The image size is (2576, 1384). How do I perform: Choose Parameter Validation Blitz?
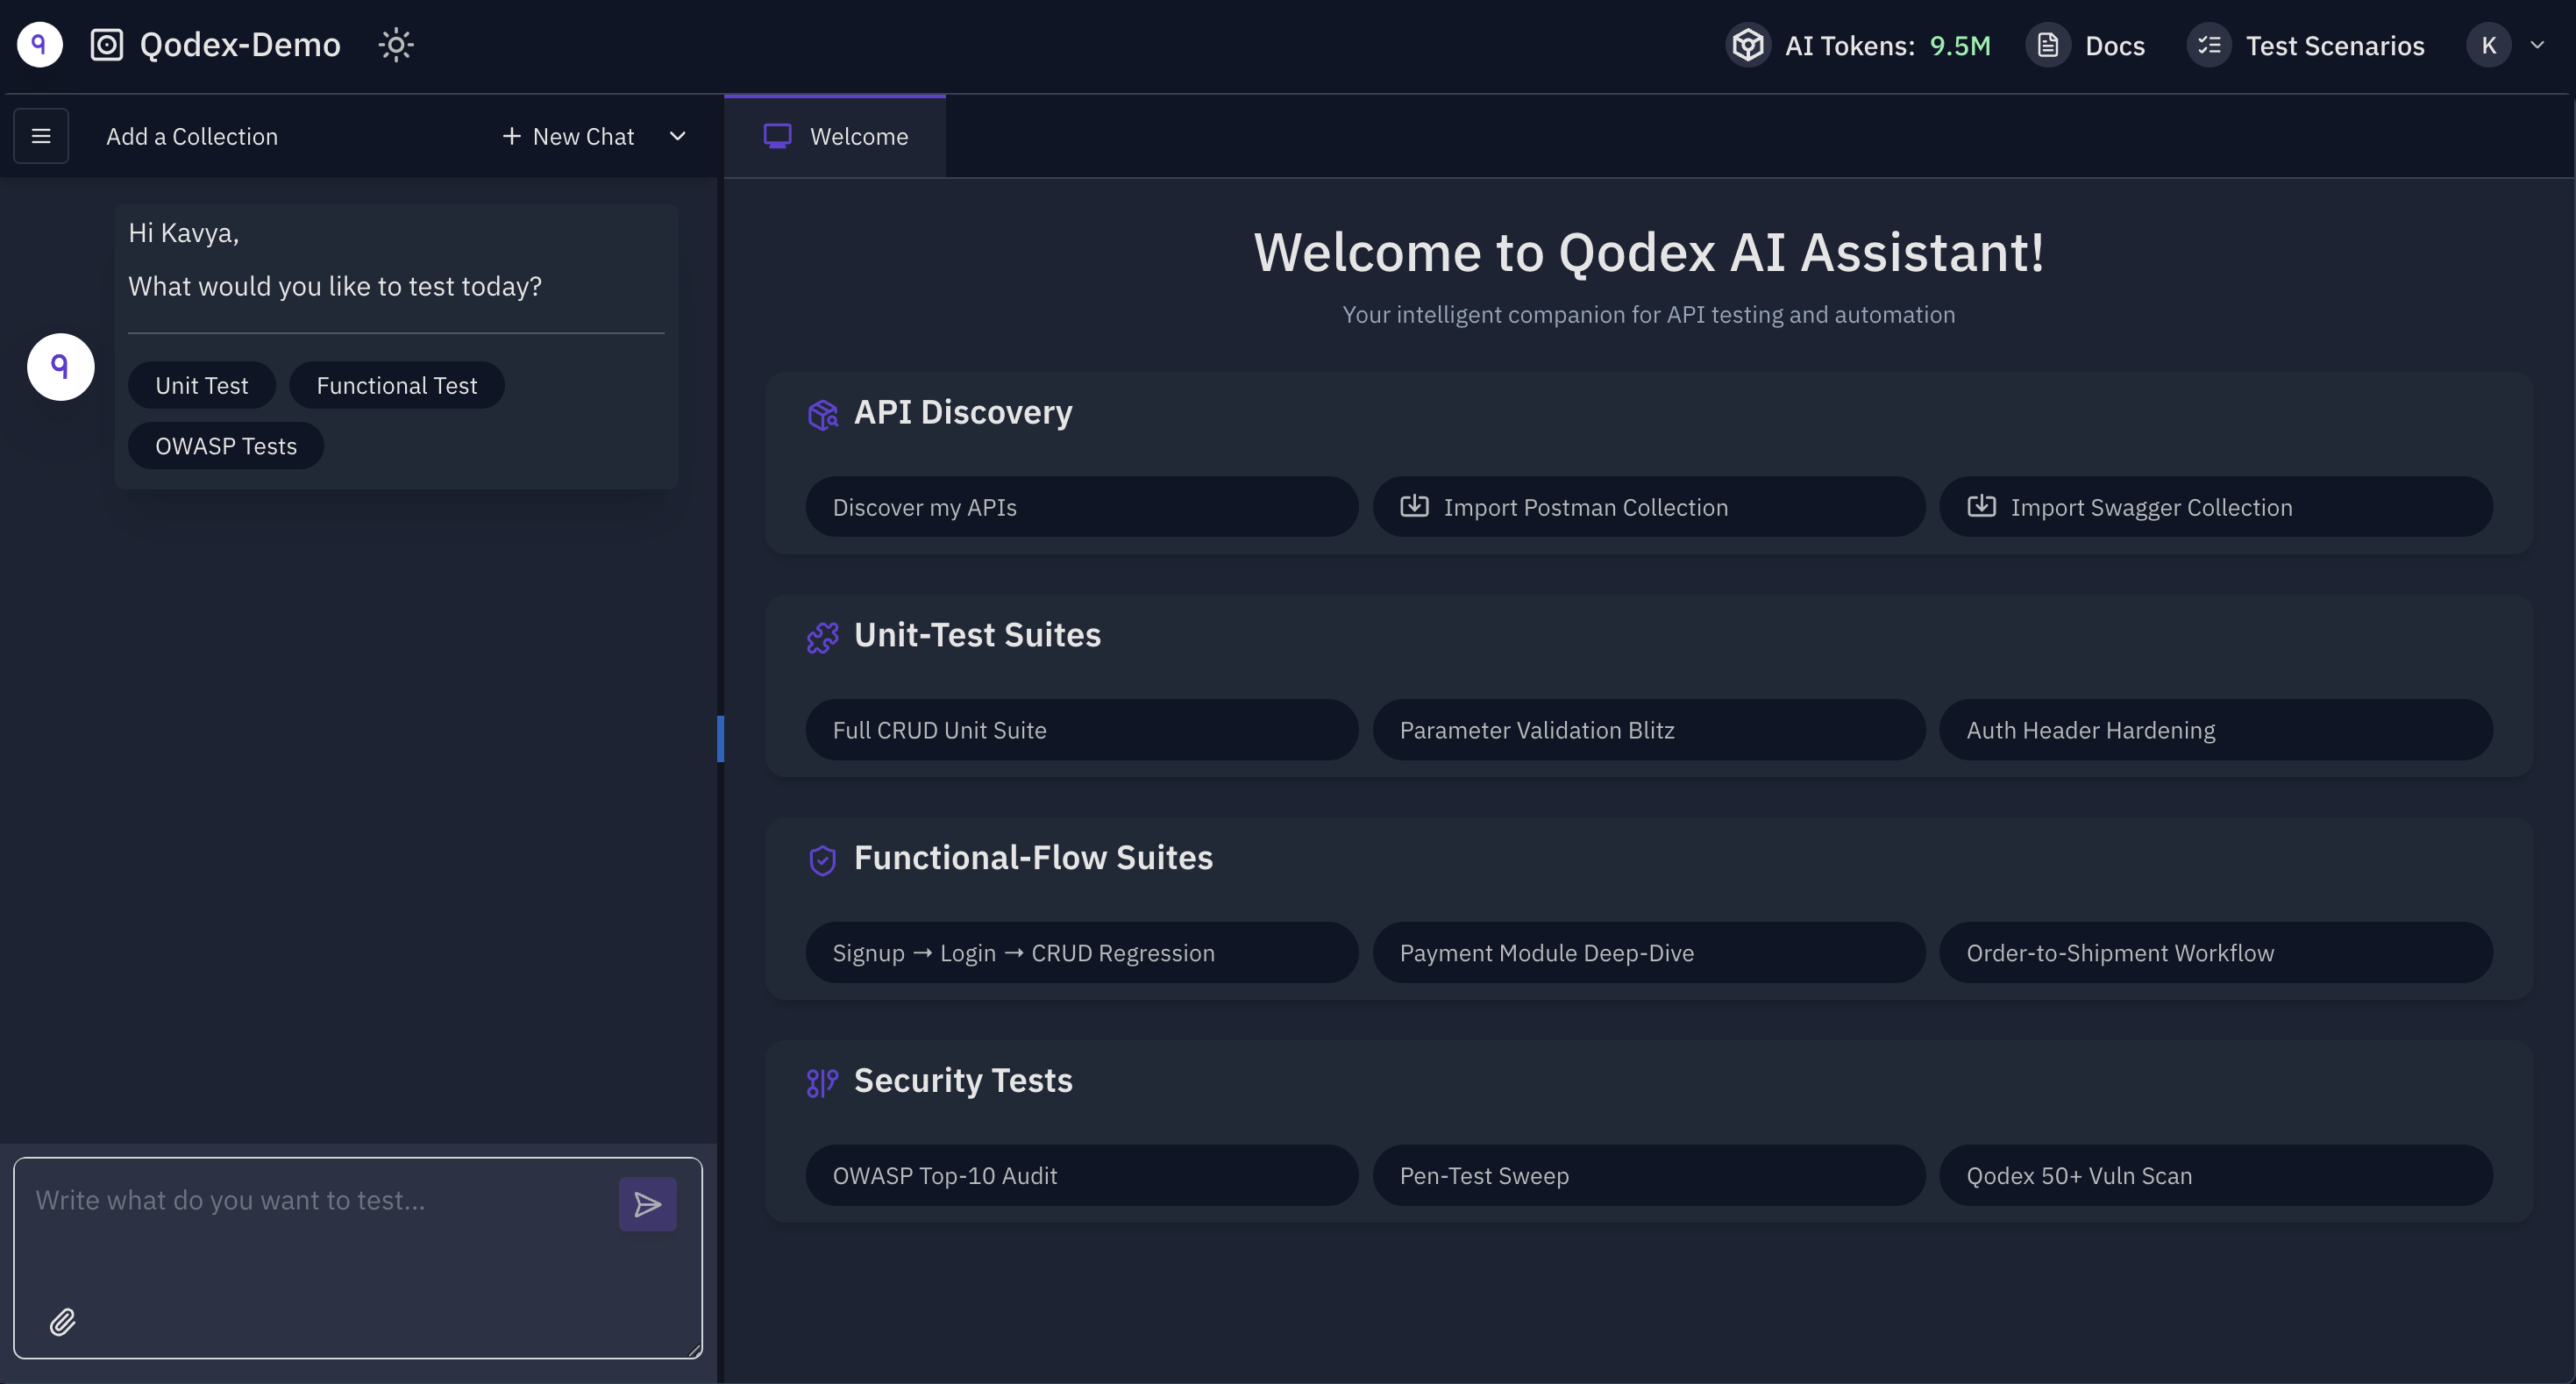1649,730
